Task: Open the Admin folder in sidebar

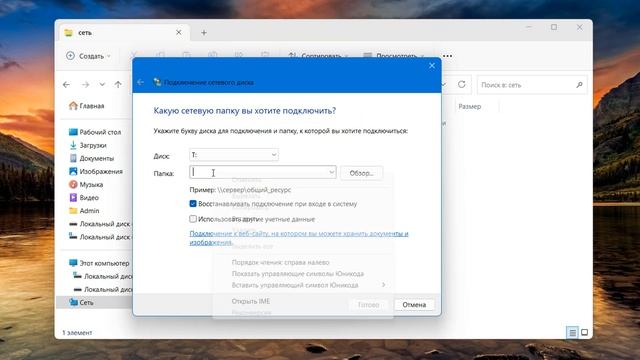Action: tap(84, 211)
